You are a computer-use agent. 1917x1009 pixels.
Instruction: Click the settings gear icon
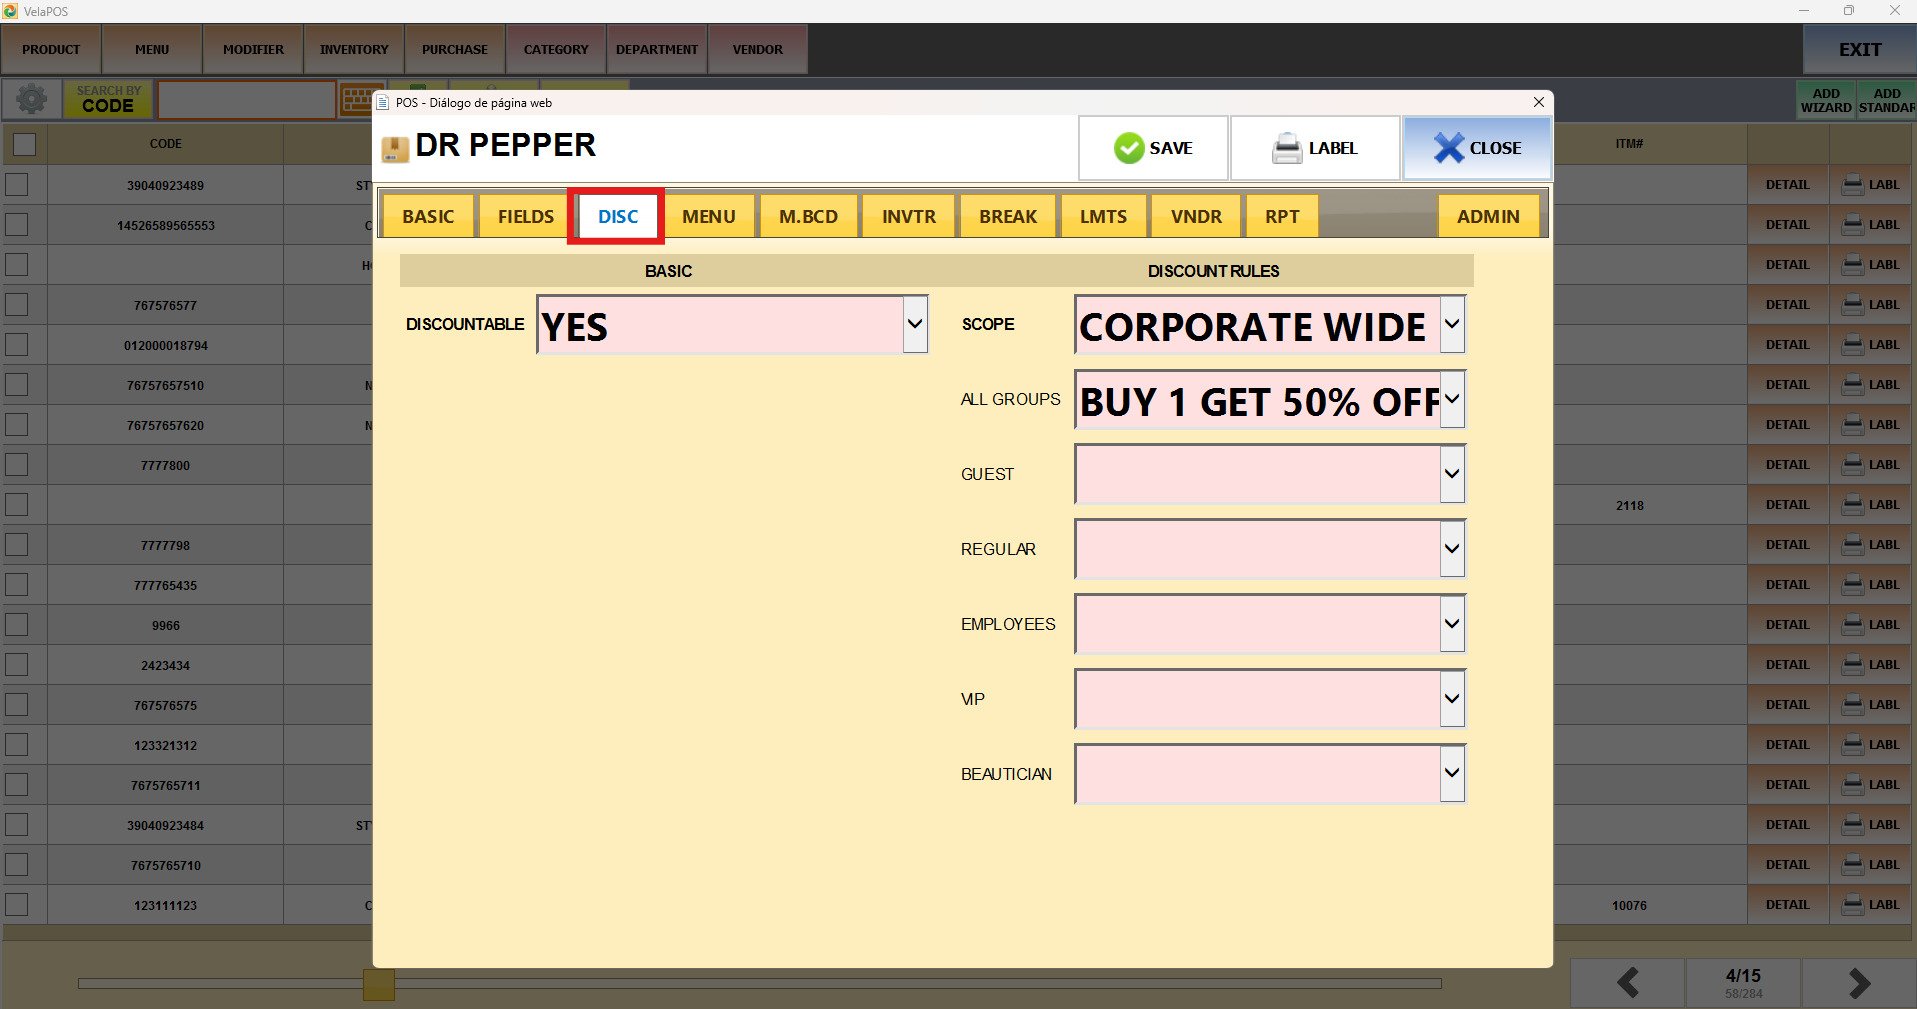31,99
